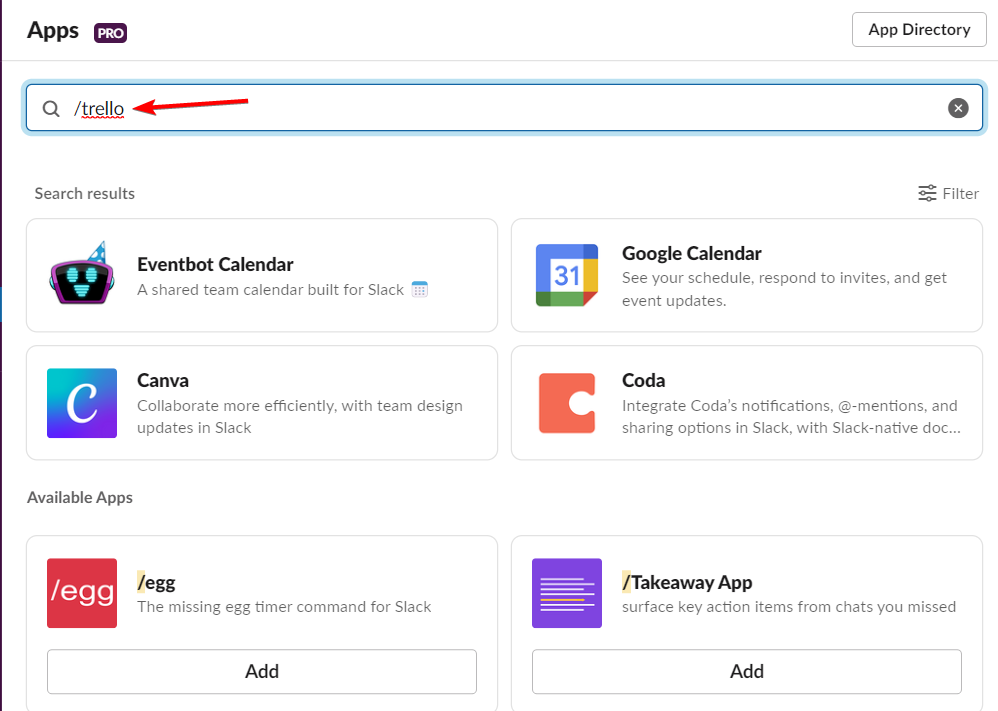
Task: Click the Google Calendar 31 icon
Action: [566, 275]
